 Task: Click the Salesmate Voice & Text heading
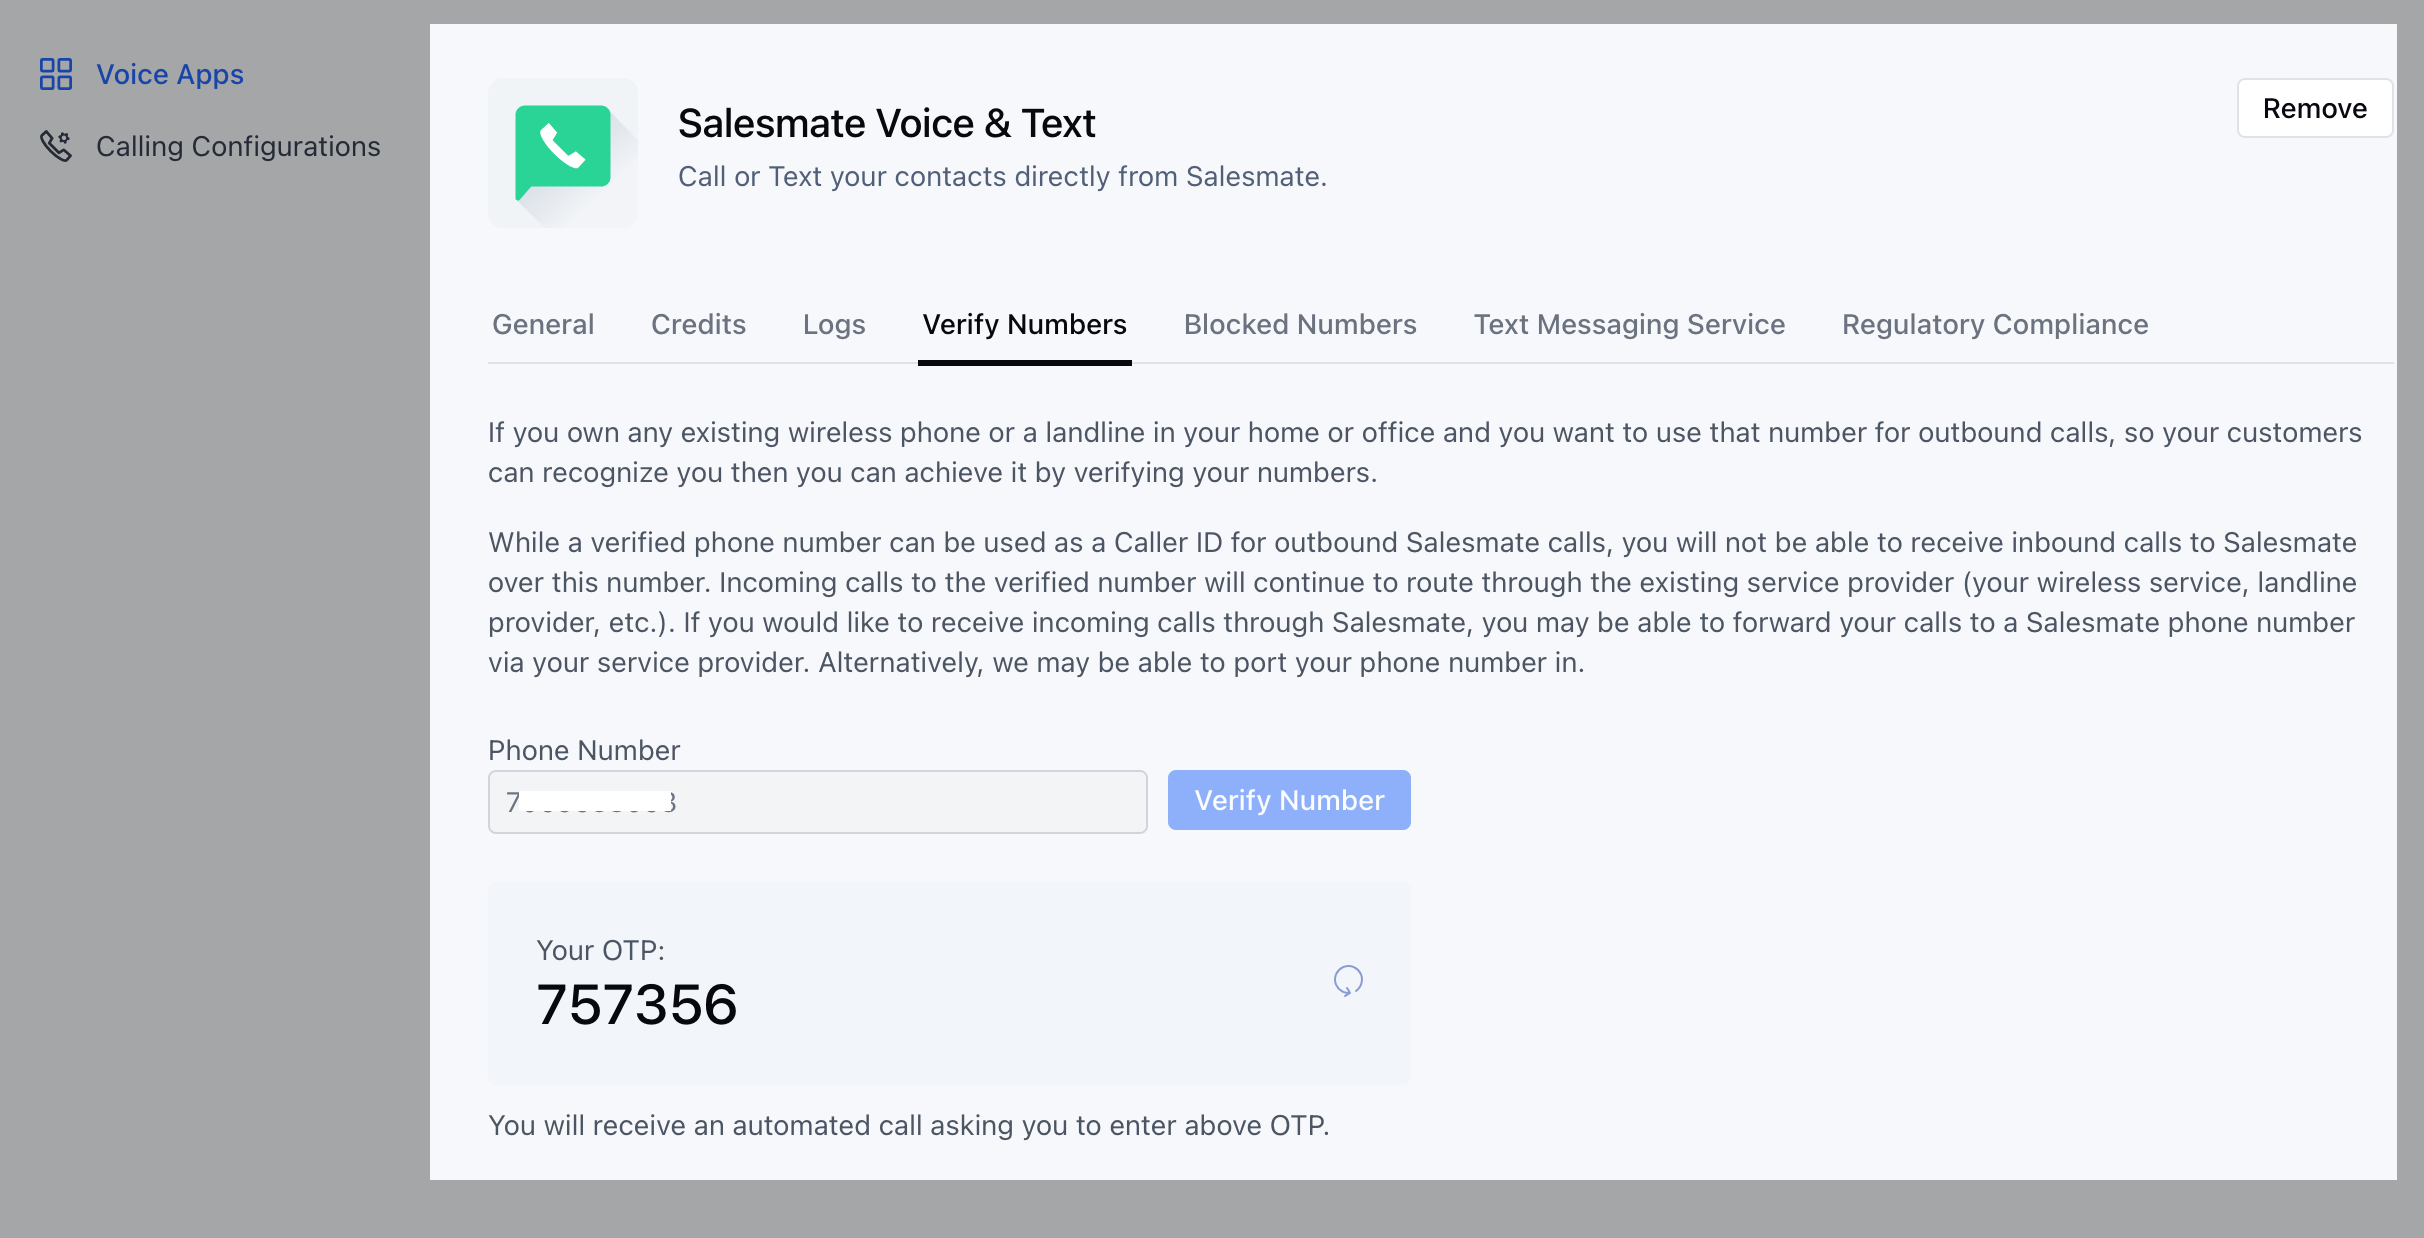(x=887, y=123)
